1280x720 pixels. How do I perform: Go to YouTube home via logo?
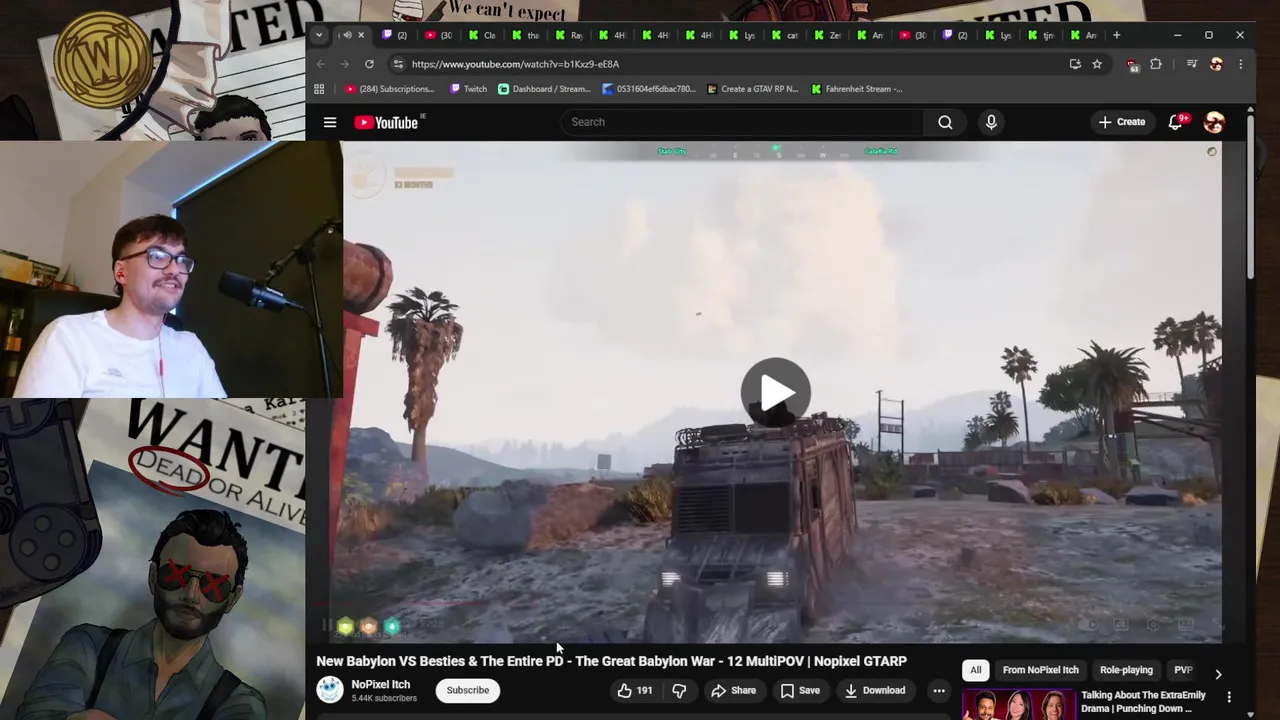click(x=389, y=122)
